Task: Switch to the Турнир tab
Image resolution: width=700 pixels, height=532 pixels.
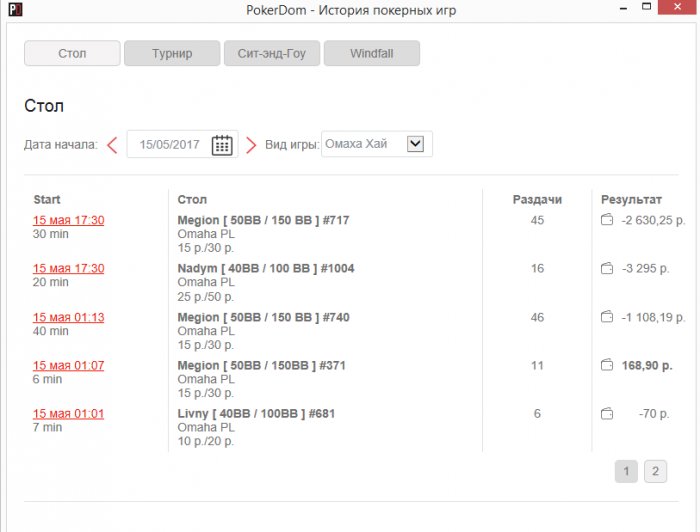Action: tap(172, 53)
